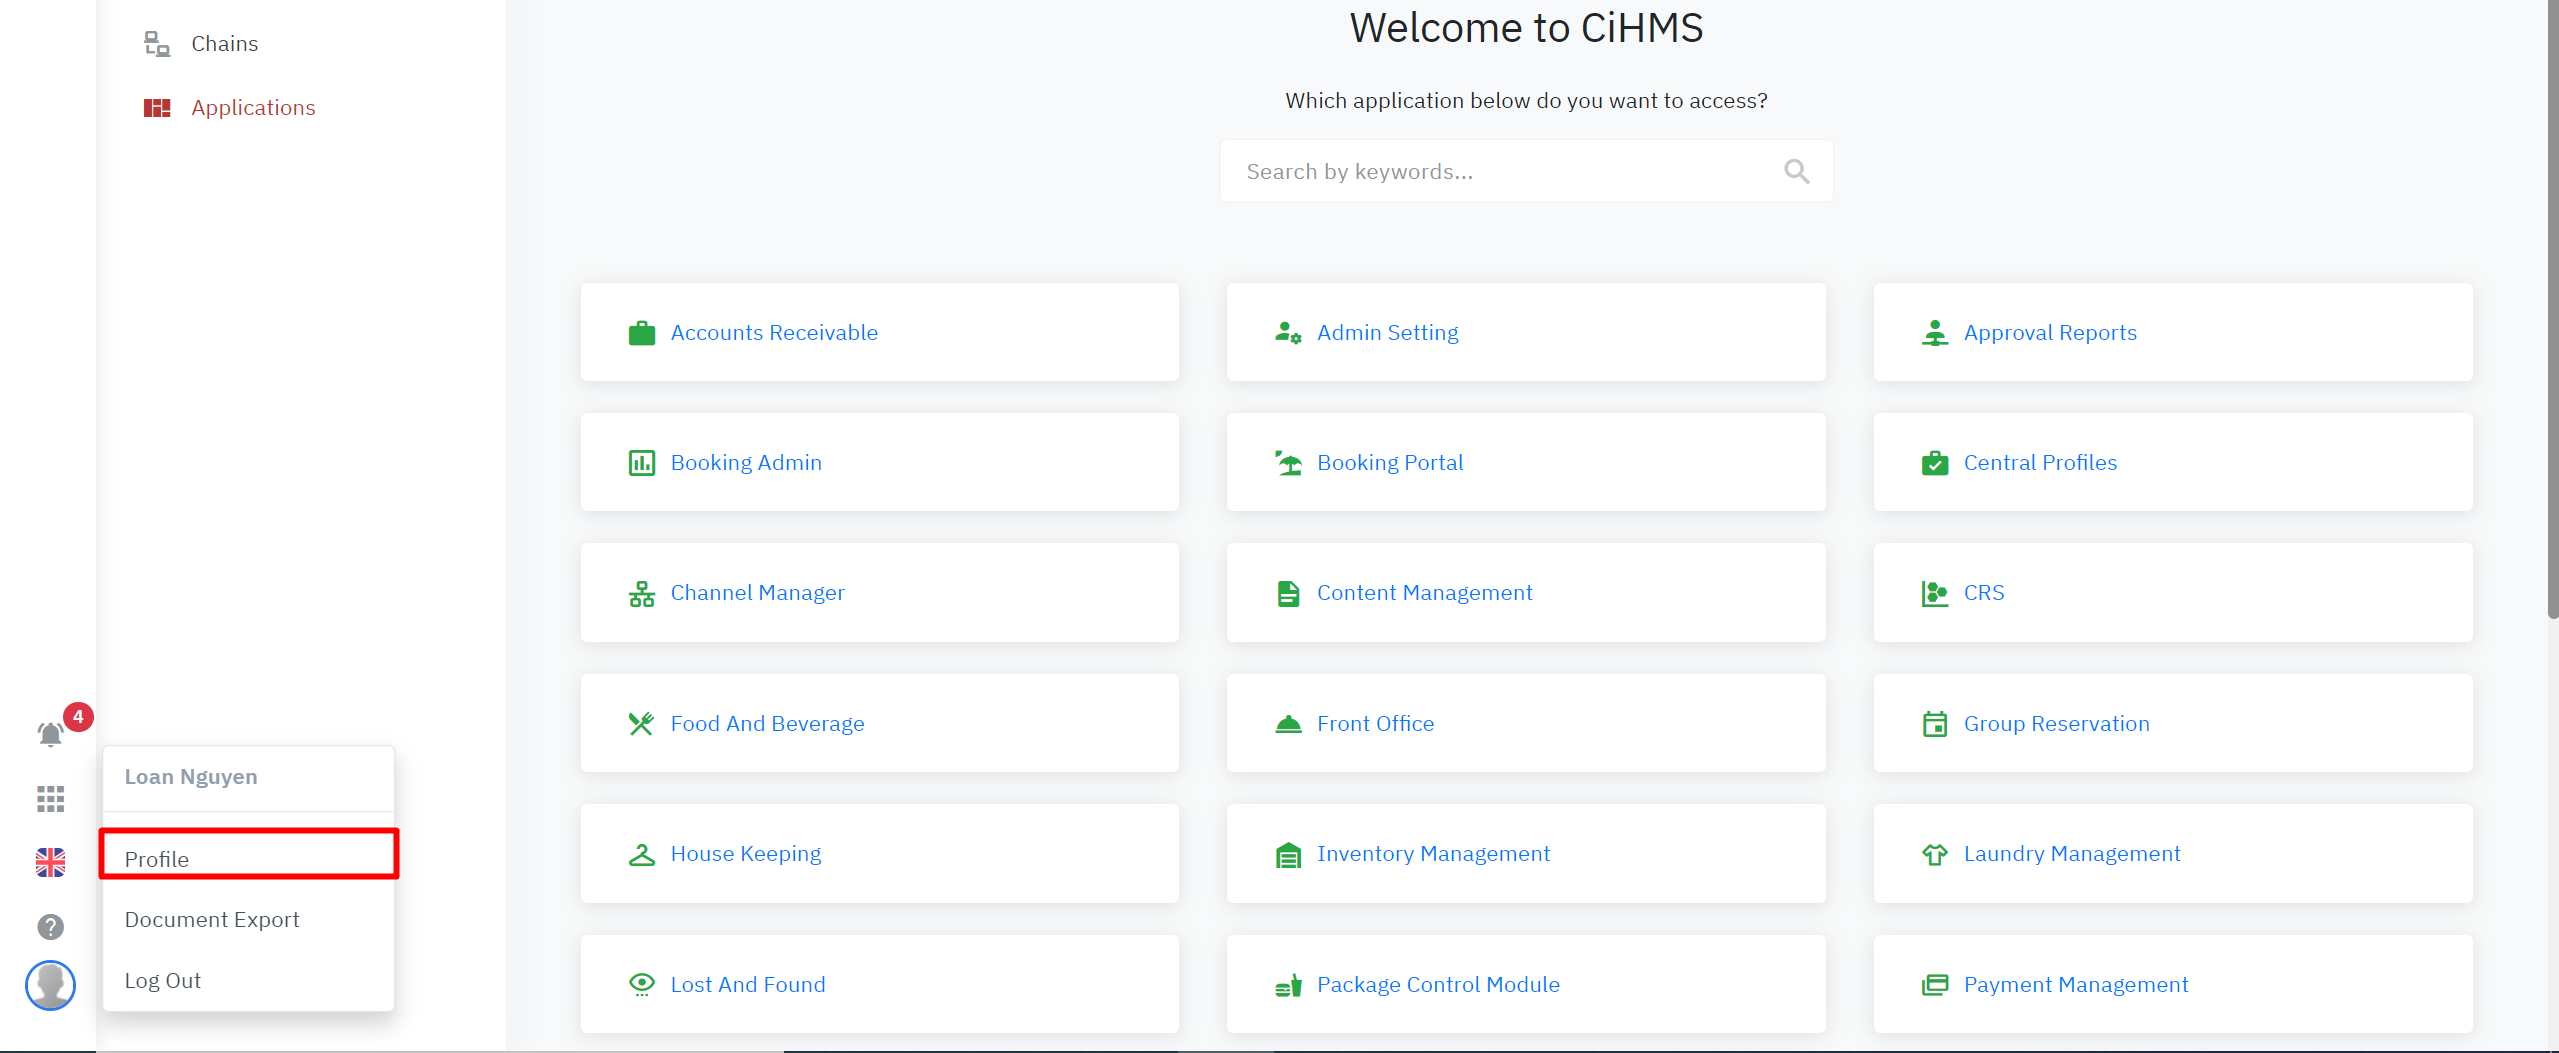Click the Loan Nguyen user name
The width and height of the screenshot is (2559, 1053).
click(191, 777)
